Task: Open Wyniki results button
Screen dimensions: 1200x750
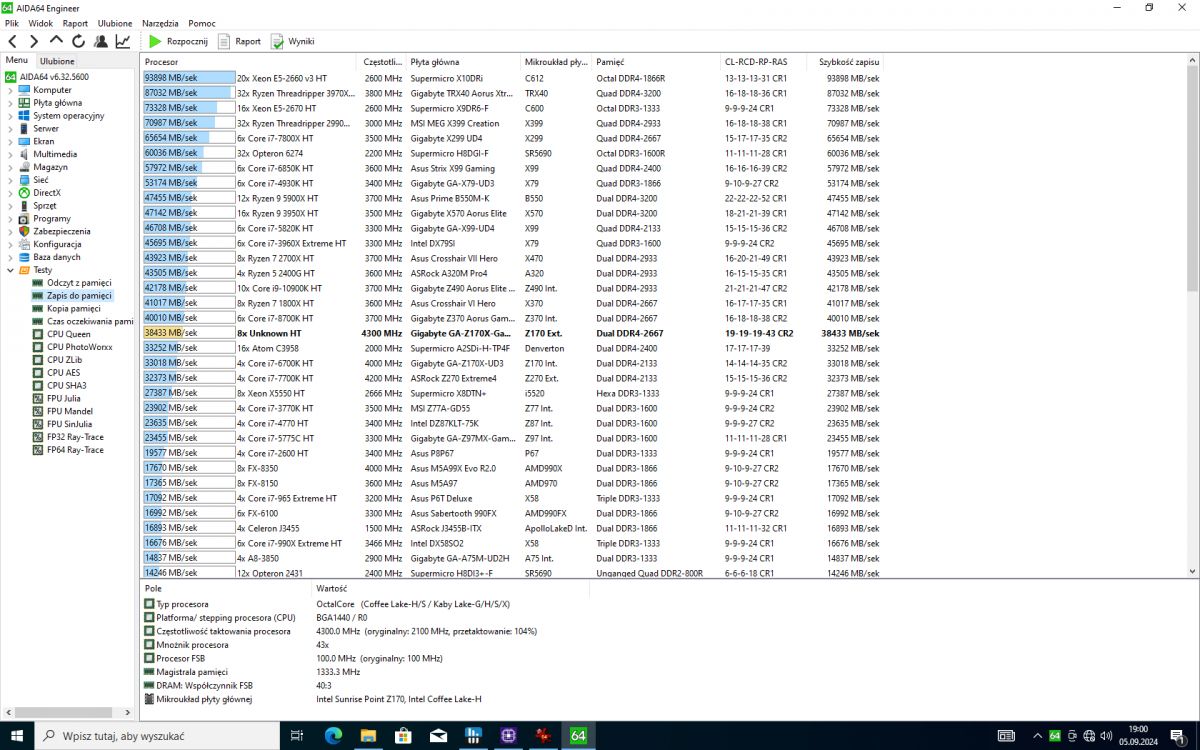Action: [292, 41]
